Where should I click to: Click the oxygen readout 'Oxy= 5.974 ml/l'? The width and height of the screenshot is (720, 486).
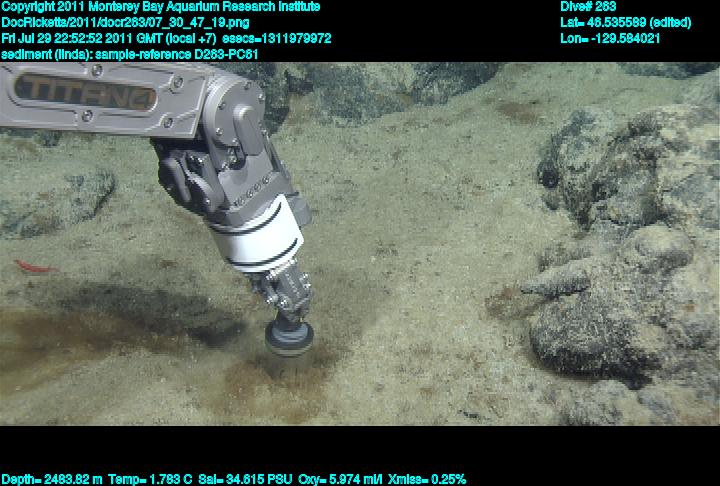coord(340,479)
